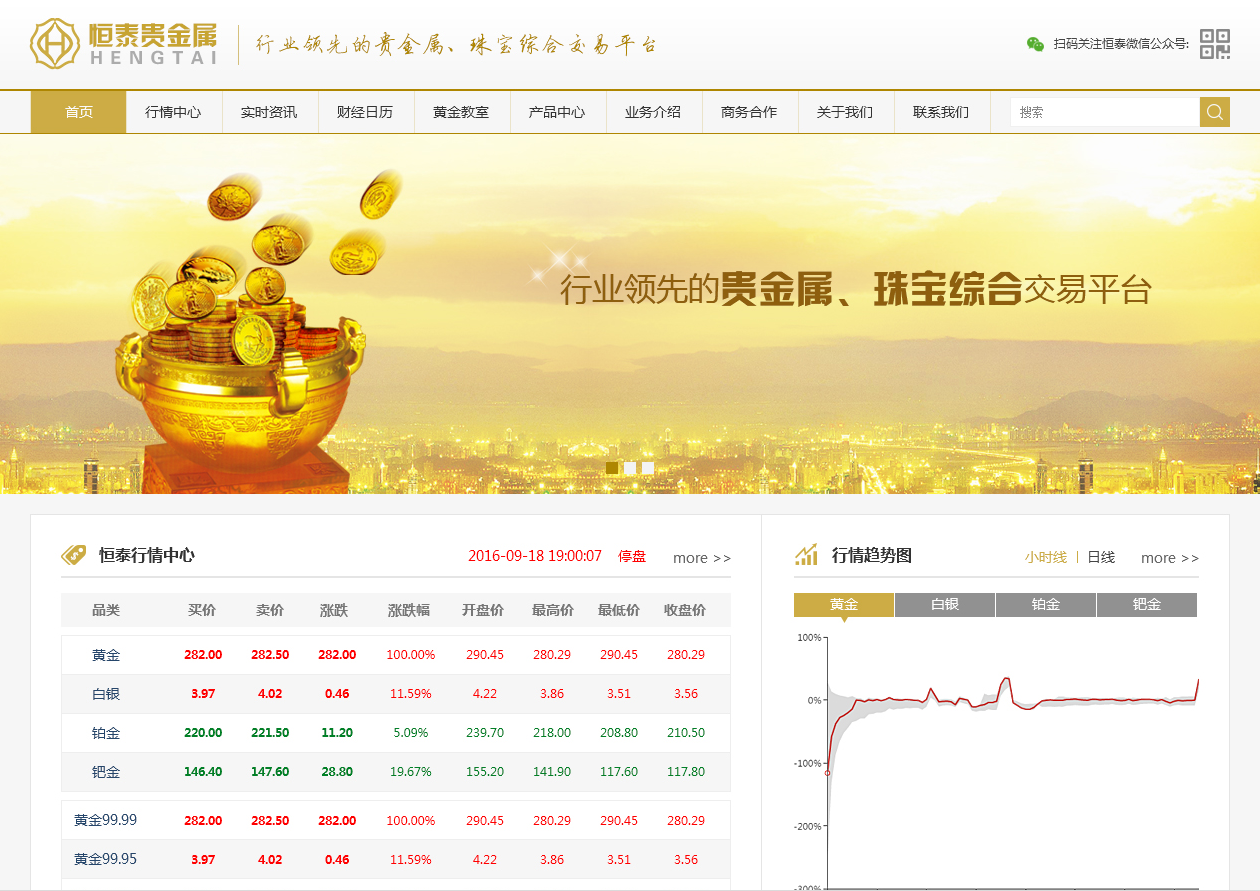The height and width of the screenshot is (891, 1260).
Task: Open the 铂金 row link in the quotes table
Action: (106, 732)
